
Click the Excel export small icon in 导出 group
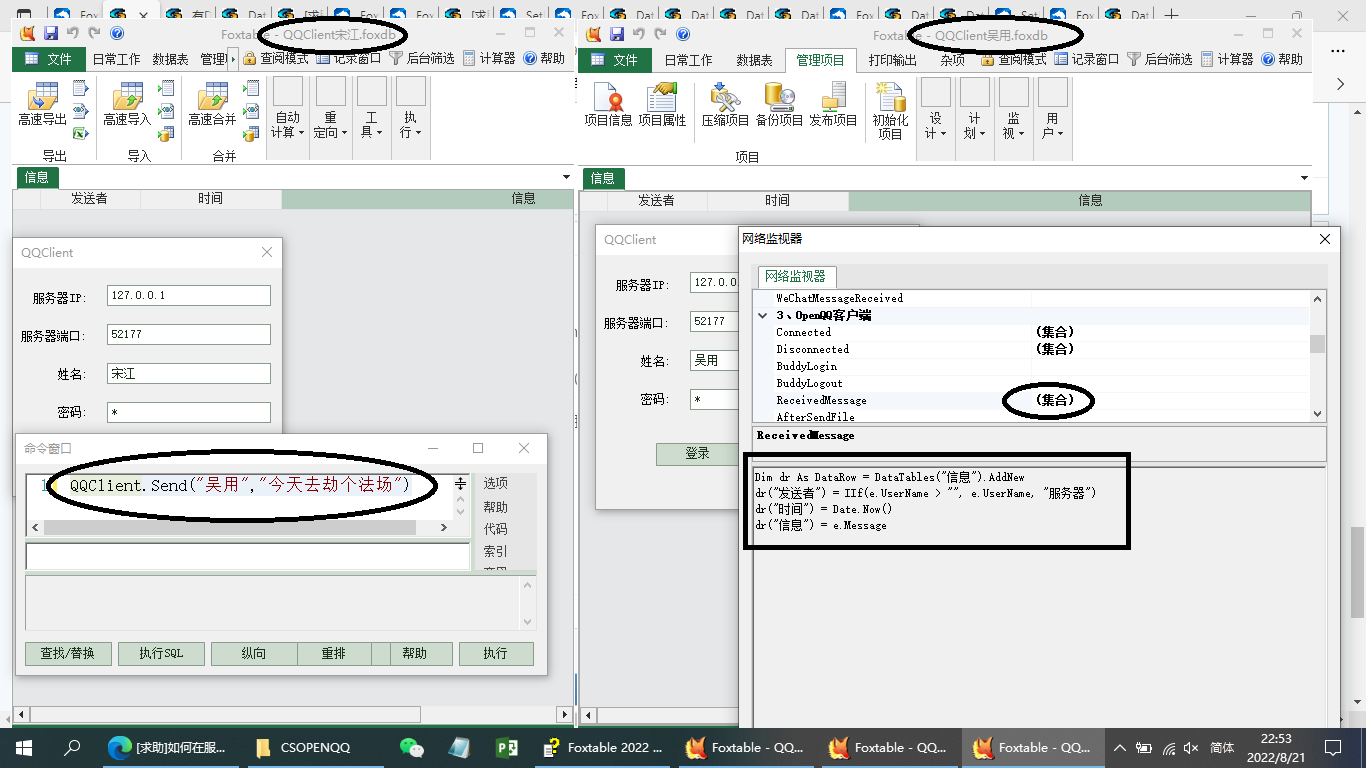click(81, 133)
